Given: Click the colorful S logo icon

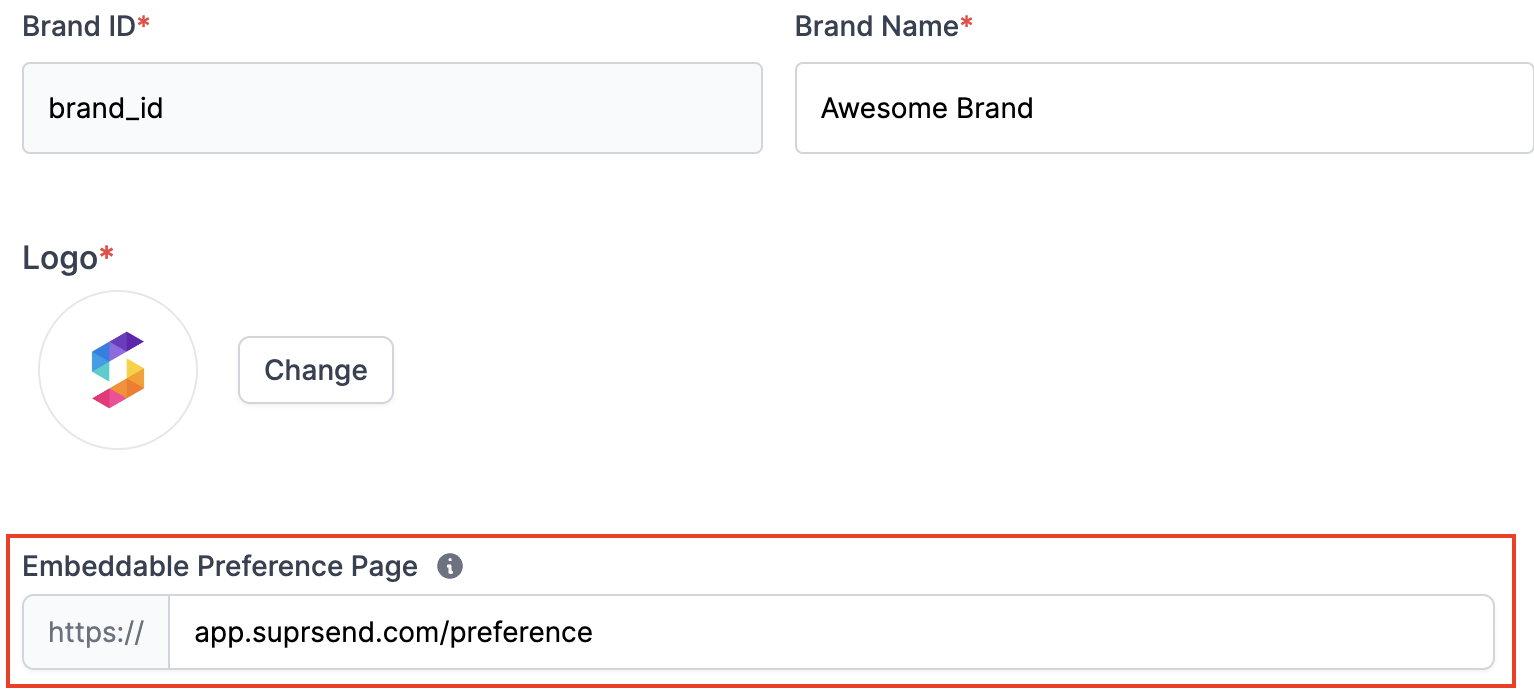Looking at the screenshot, I should coord(118,370).
